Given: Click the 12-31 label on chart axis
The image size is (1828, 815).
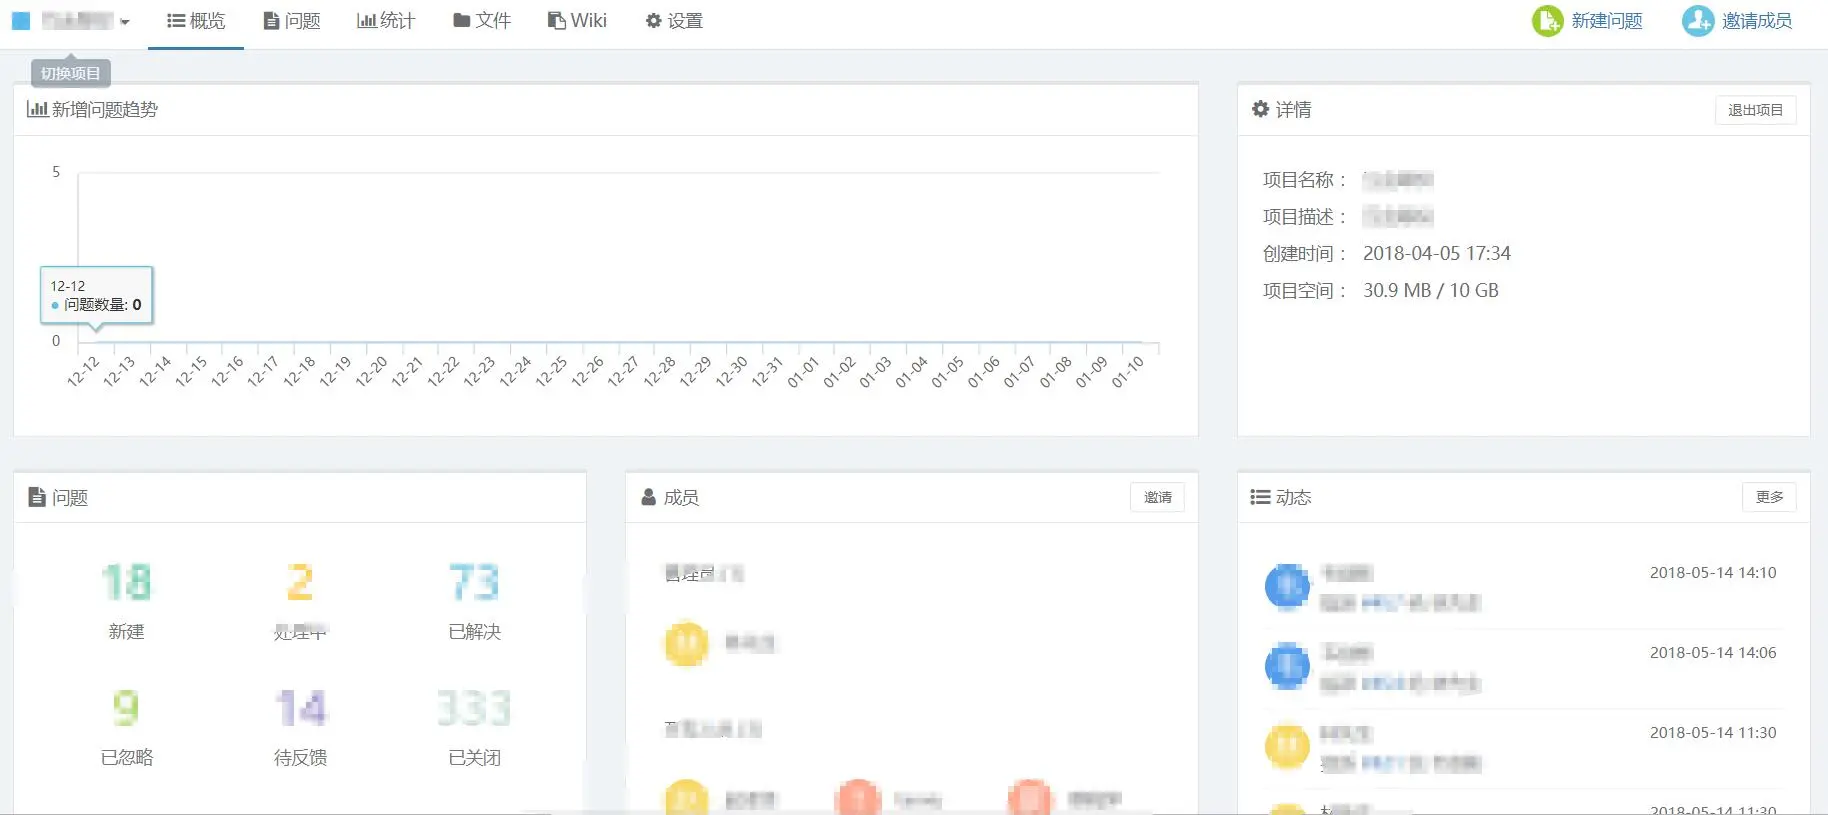Looking at the screenshot, I should pyautogui.click(x=767, y=372).
